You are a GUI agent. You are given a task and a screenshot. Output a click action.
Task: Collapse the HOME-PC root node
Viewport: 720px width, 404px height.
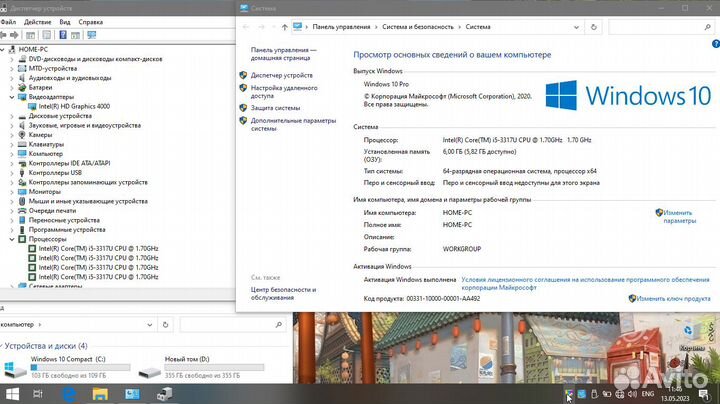tap(3, 49)
